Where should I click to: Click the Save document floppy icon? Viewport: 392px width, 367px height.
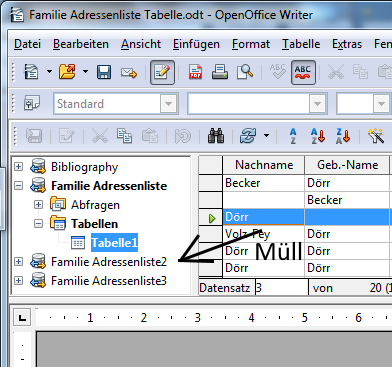pyautogui.click(x=104, y=72)
